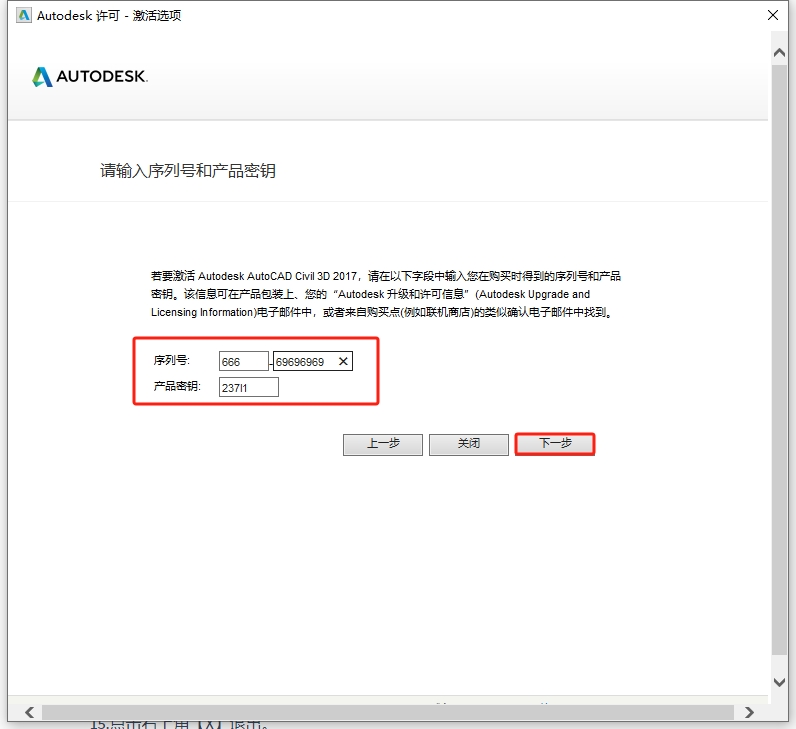Image resolution: width=796 pixels, height=729 pixels.
Task: Click the heading 请输入序列号和产品密钥
Action: click(x=188, y=171)
